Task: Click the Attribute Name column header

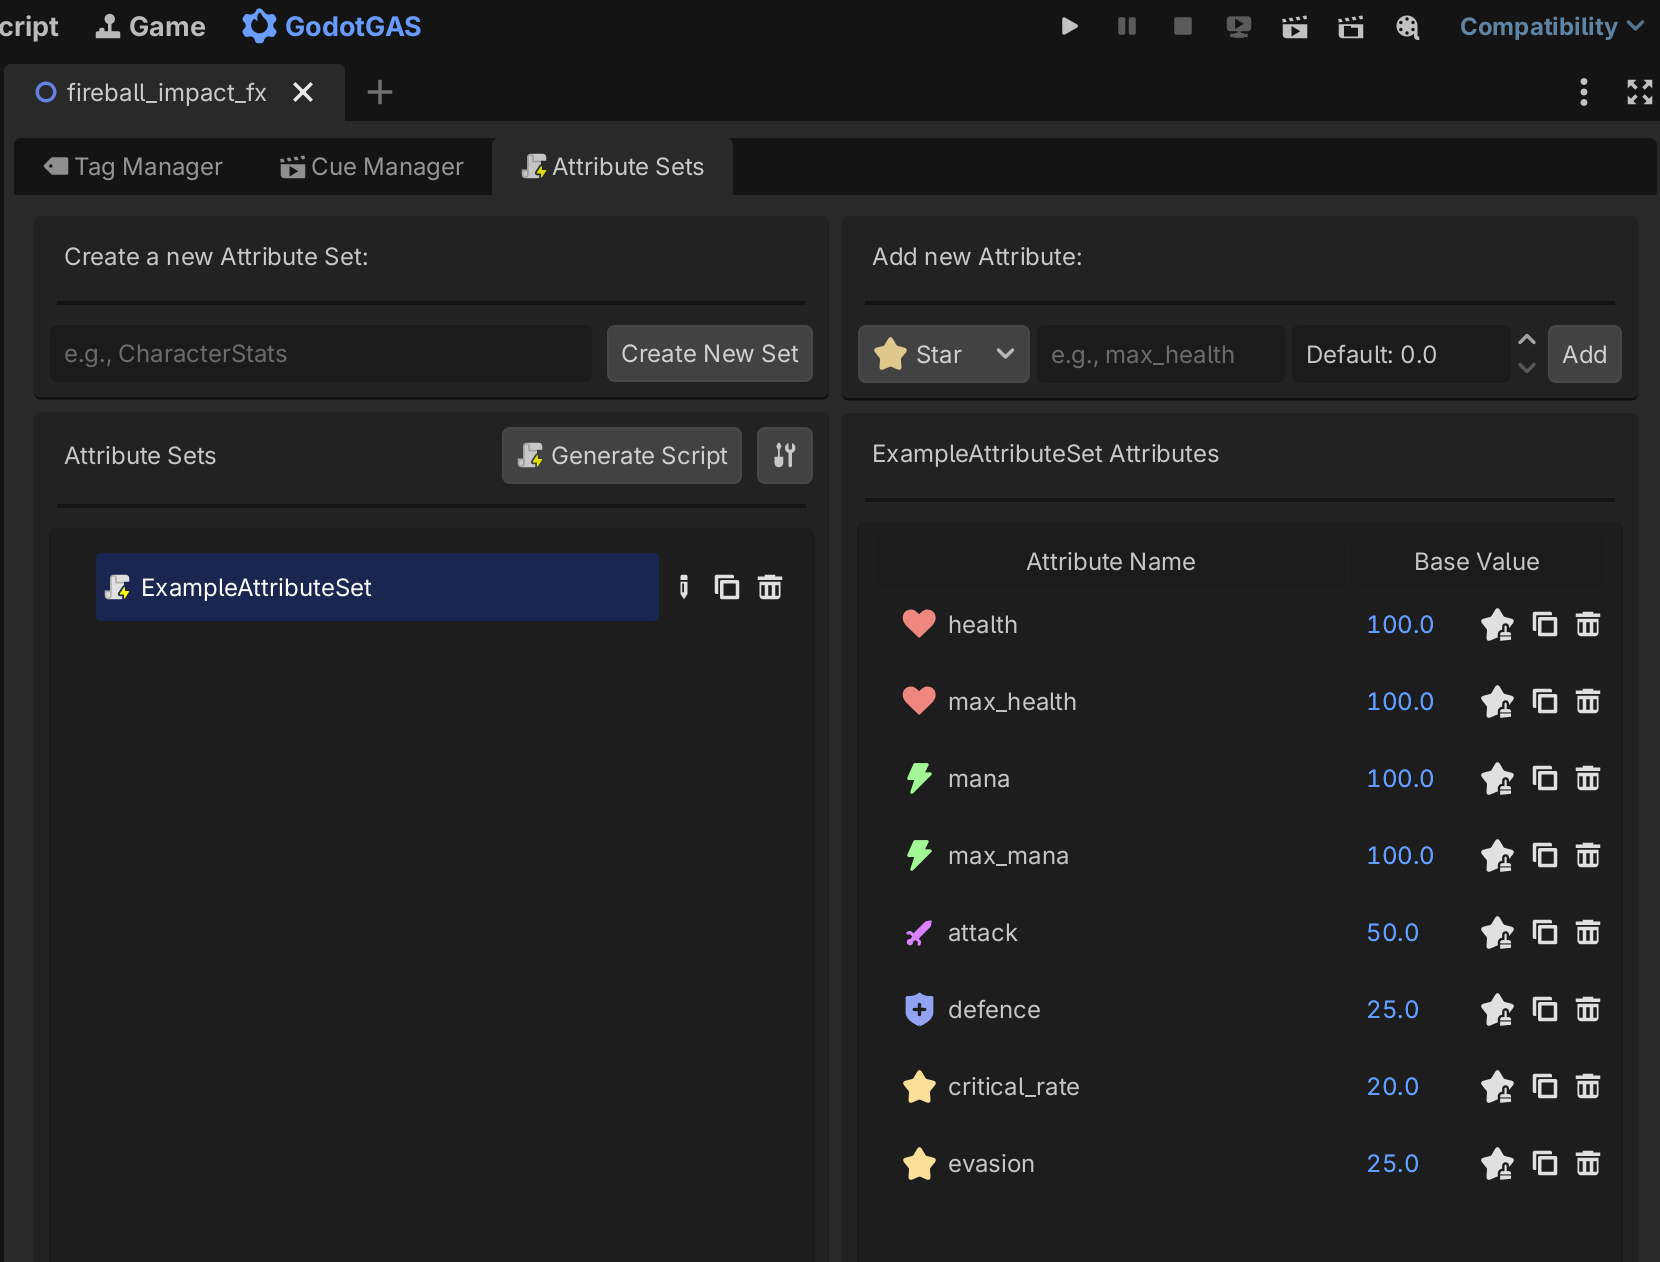Action: point(1110,562)
